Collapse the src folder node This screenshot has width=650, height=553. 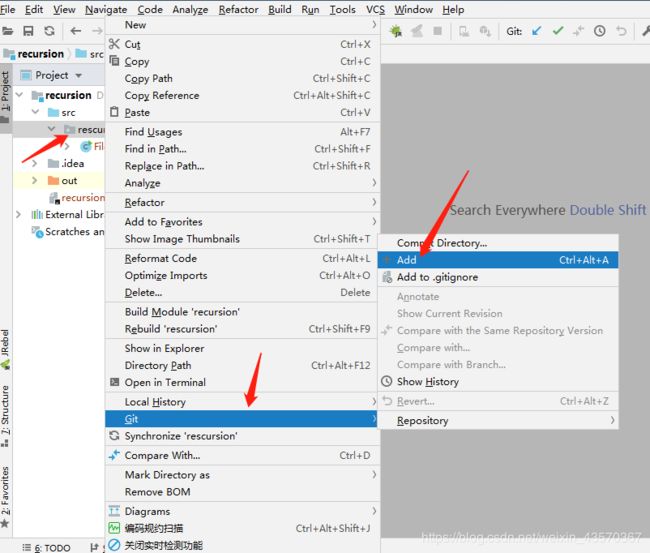click(x=35, y=112)
